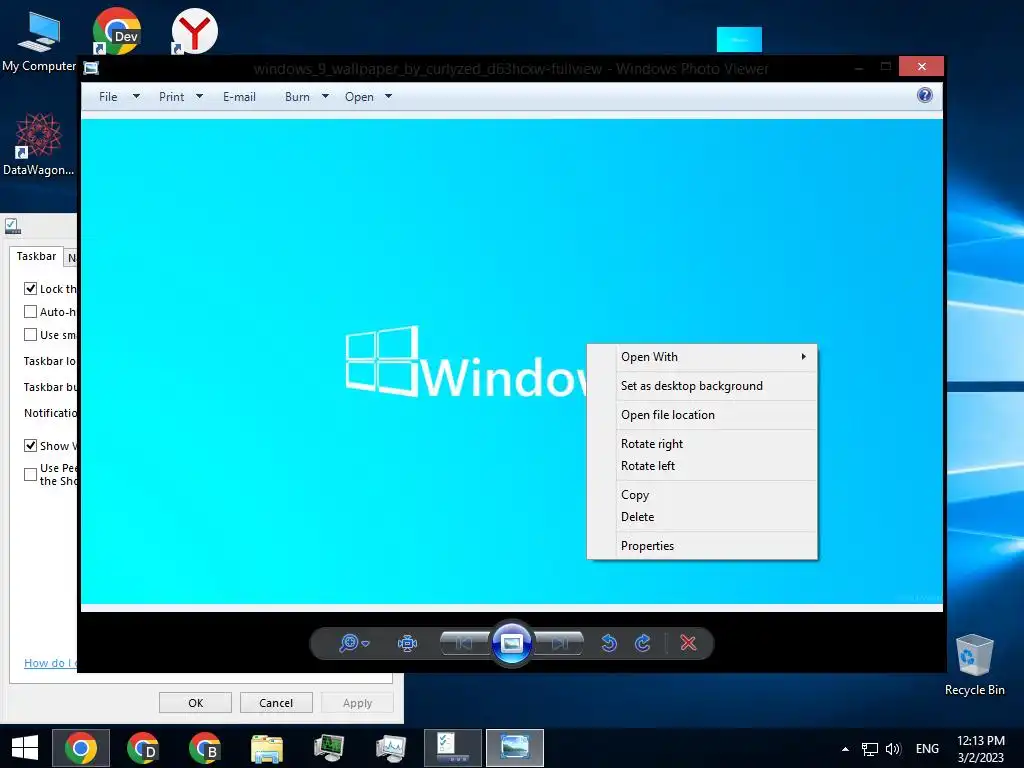Click E-mail in viewer toolbar
Viewport: 1024px width, 768px height.
click(x=239, y=97)
